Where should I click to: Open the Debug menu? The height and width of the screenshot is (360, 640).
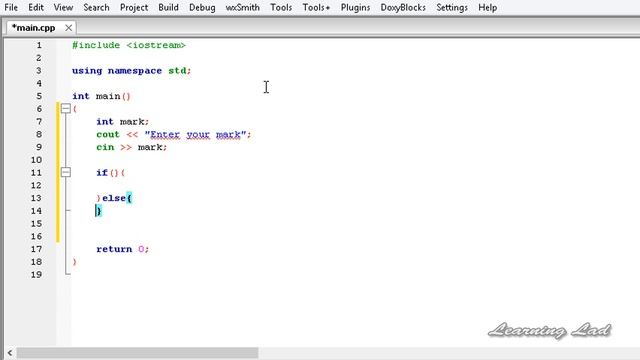202,7
